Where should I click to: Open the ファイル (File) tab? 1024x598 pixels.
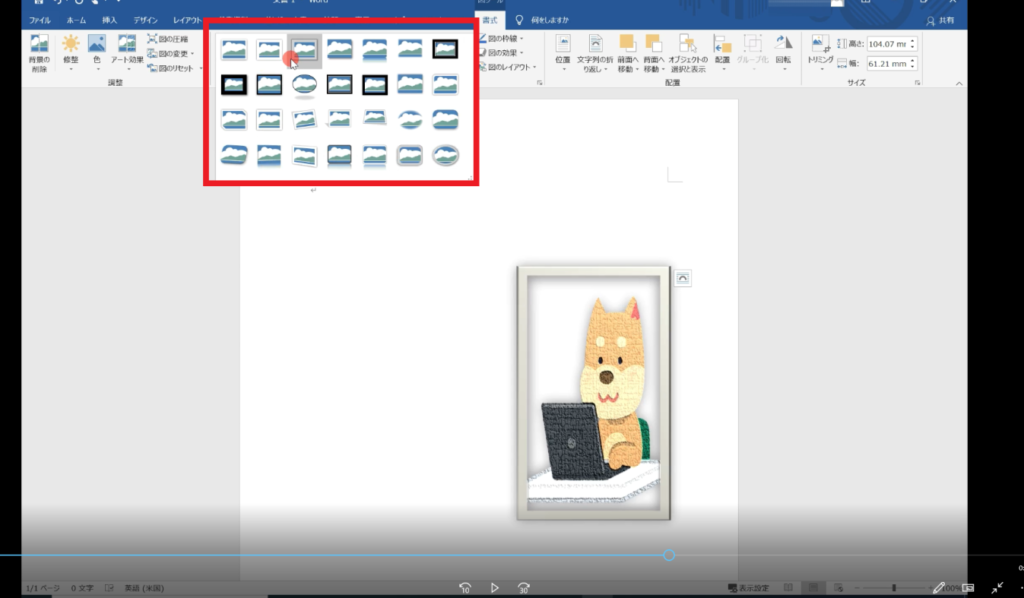pos(40,20)
